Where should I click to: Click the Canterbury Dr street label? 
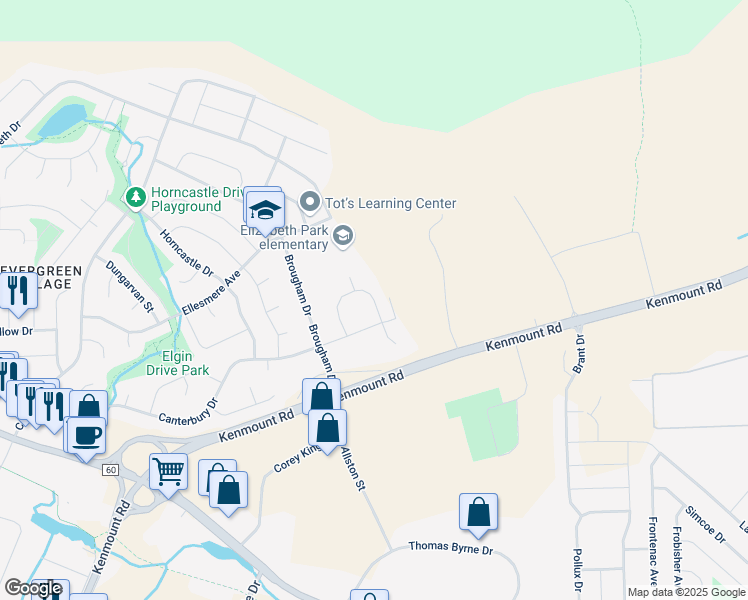click(188, 412)
